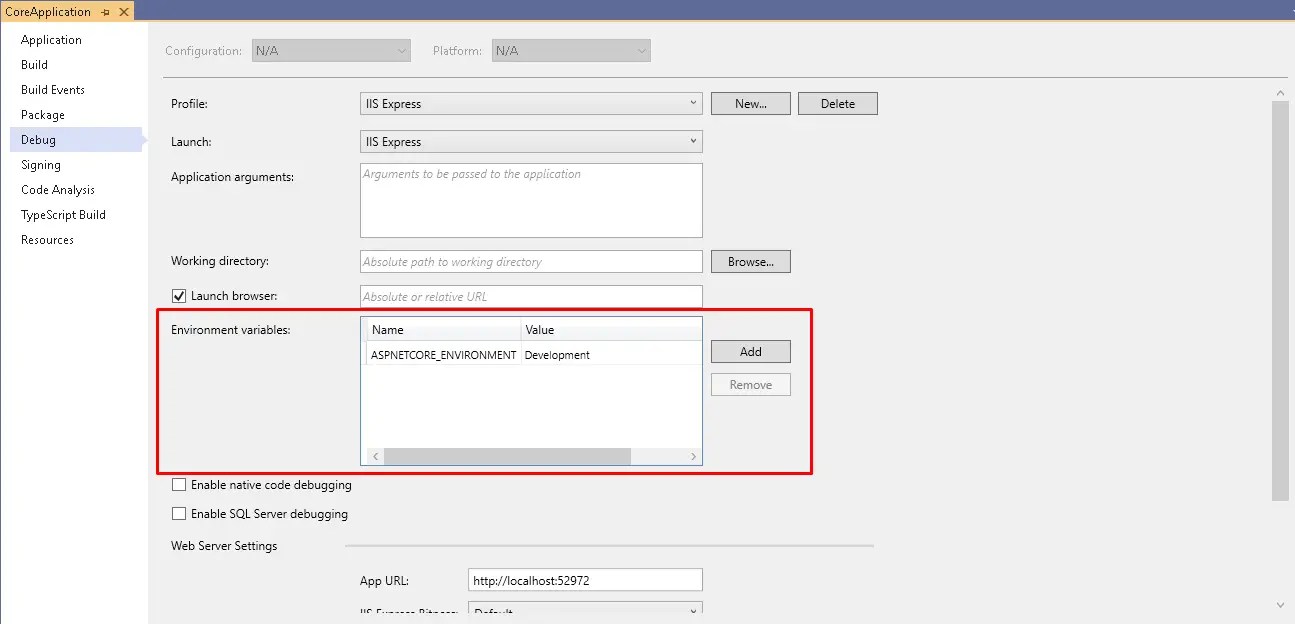Uncheck the Launch browser option

click(178, 295)
